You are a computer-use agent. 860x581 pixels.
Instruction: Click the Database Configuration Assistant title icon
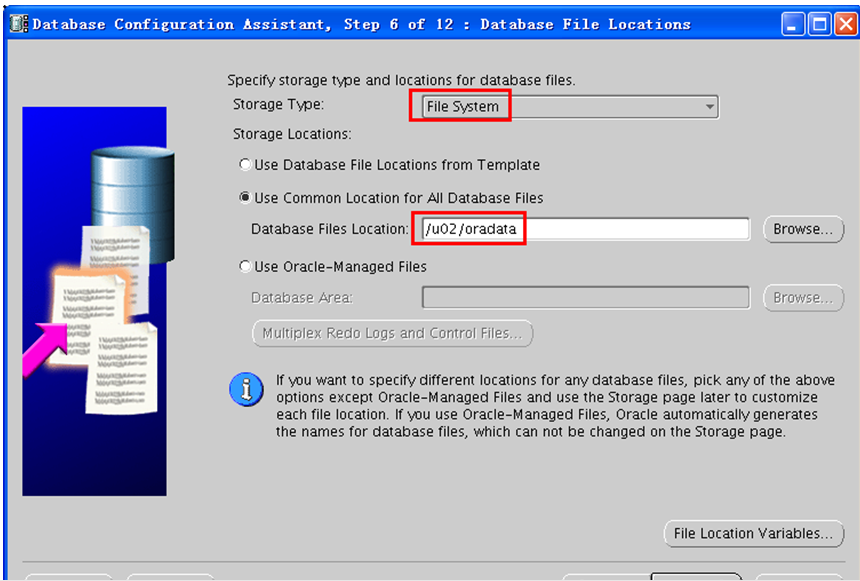tap(19, 24)
